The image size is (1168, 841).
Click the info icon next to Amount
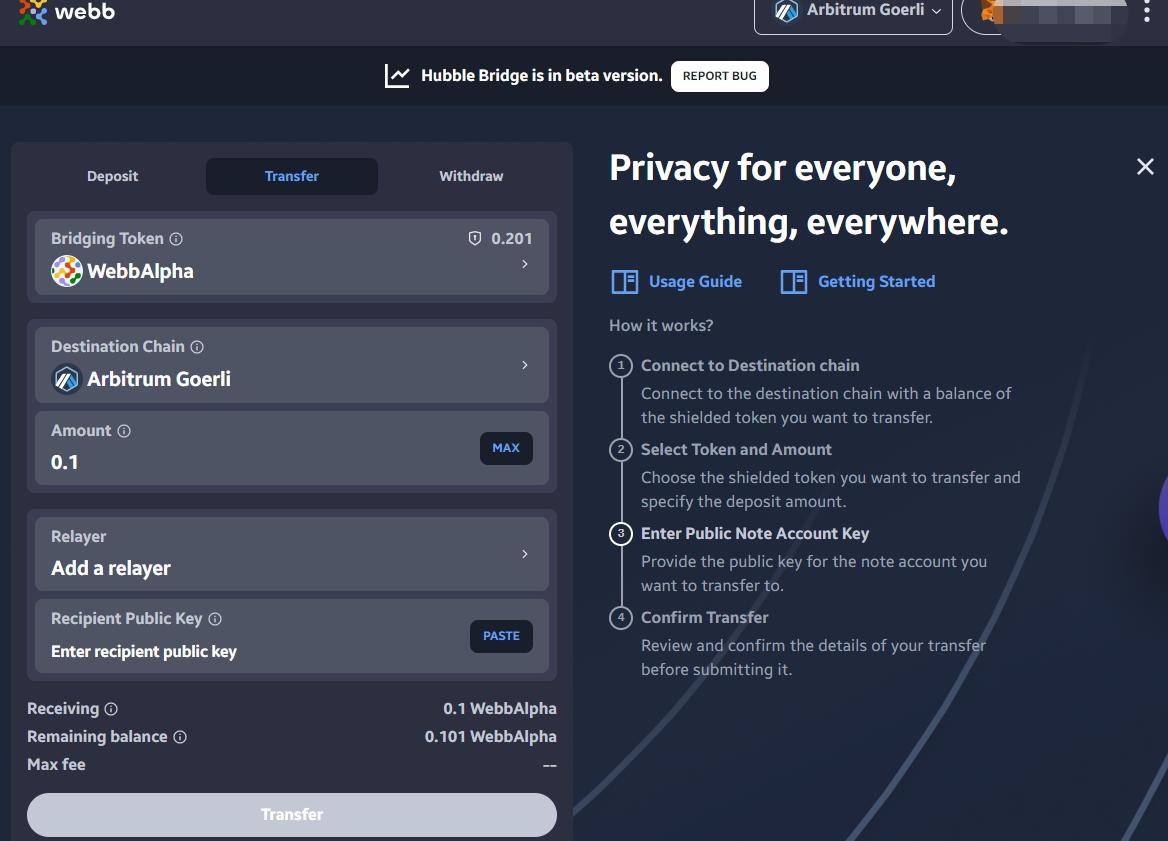coord(124,431)
